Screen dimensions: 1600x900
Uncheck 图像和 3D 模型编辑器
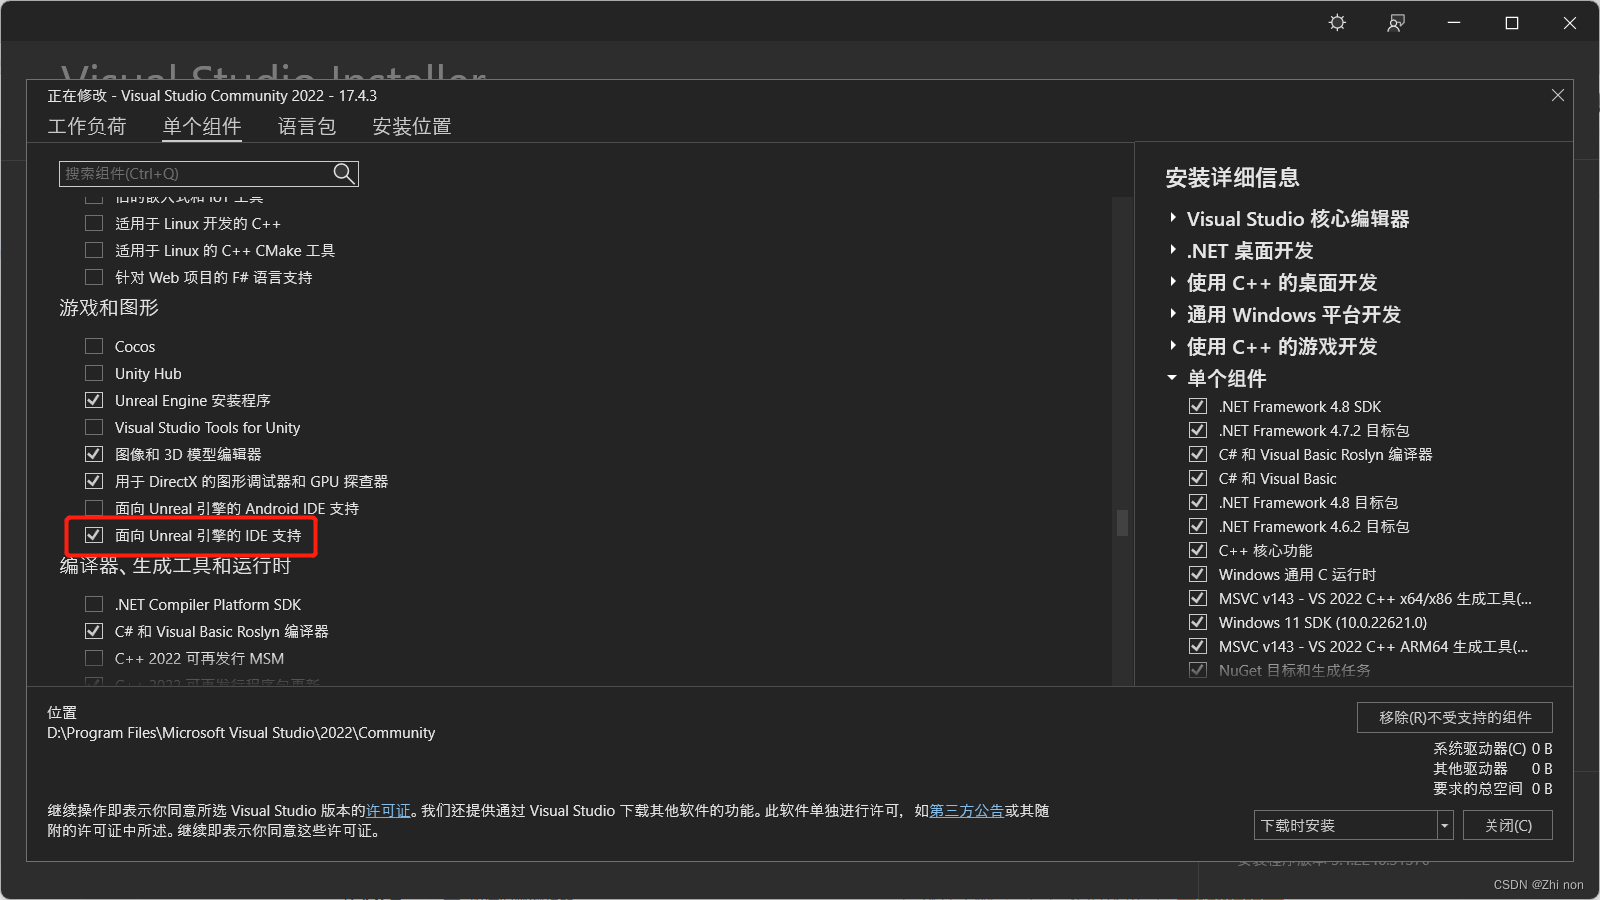click(94, 454)
